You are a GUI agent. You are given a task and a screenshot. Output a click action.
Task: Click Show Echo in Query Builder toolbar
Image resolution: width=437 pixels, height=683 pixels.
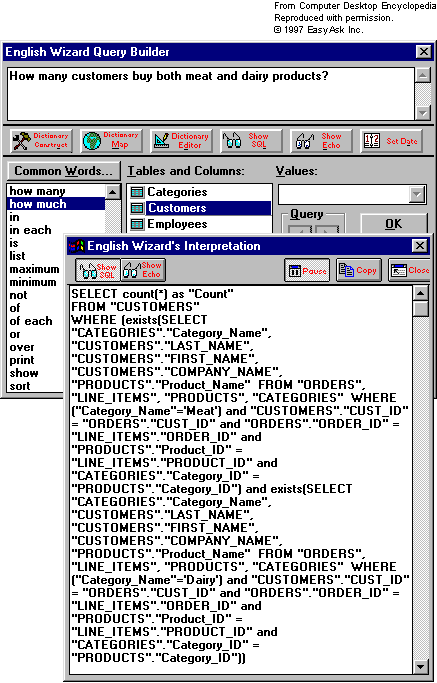[321, 141]
